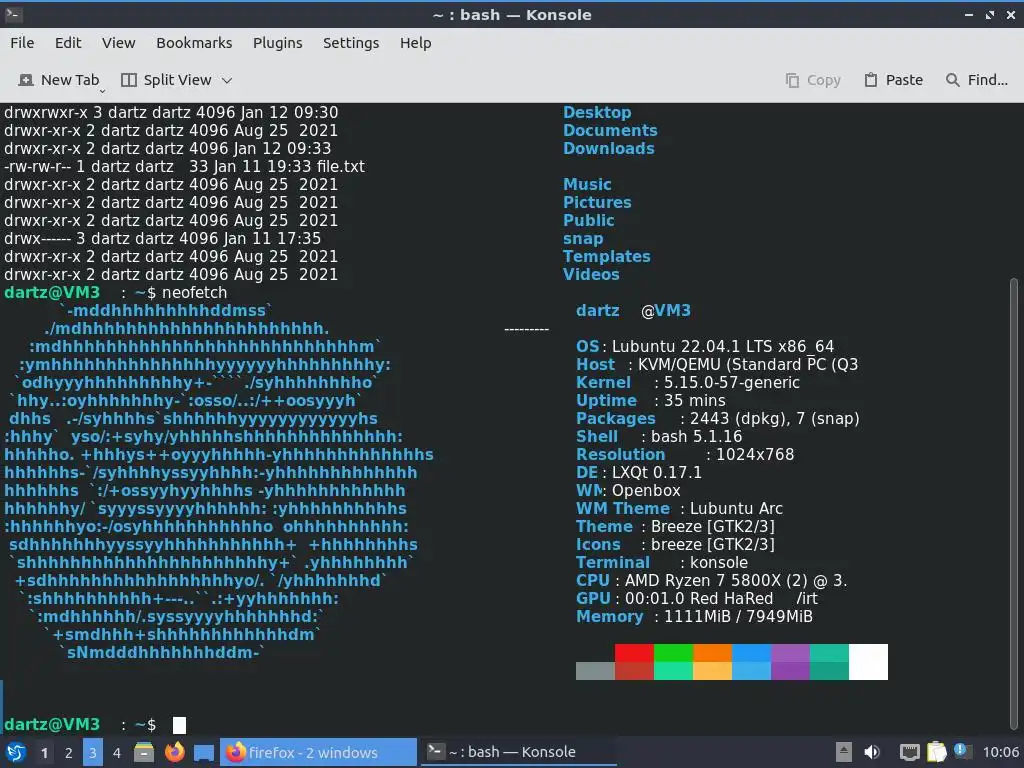This screenshot has width=1024, height=768.
Task: Open the File menu
Action: click(22, 43)
